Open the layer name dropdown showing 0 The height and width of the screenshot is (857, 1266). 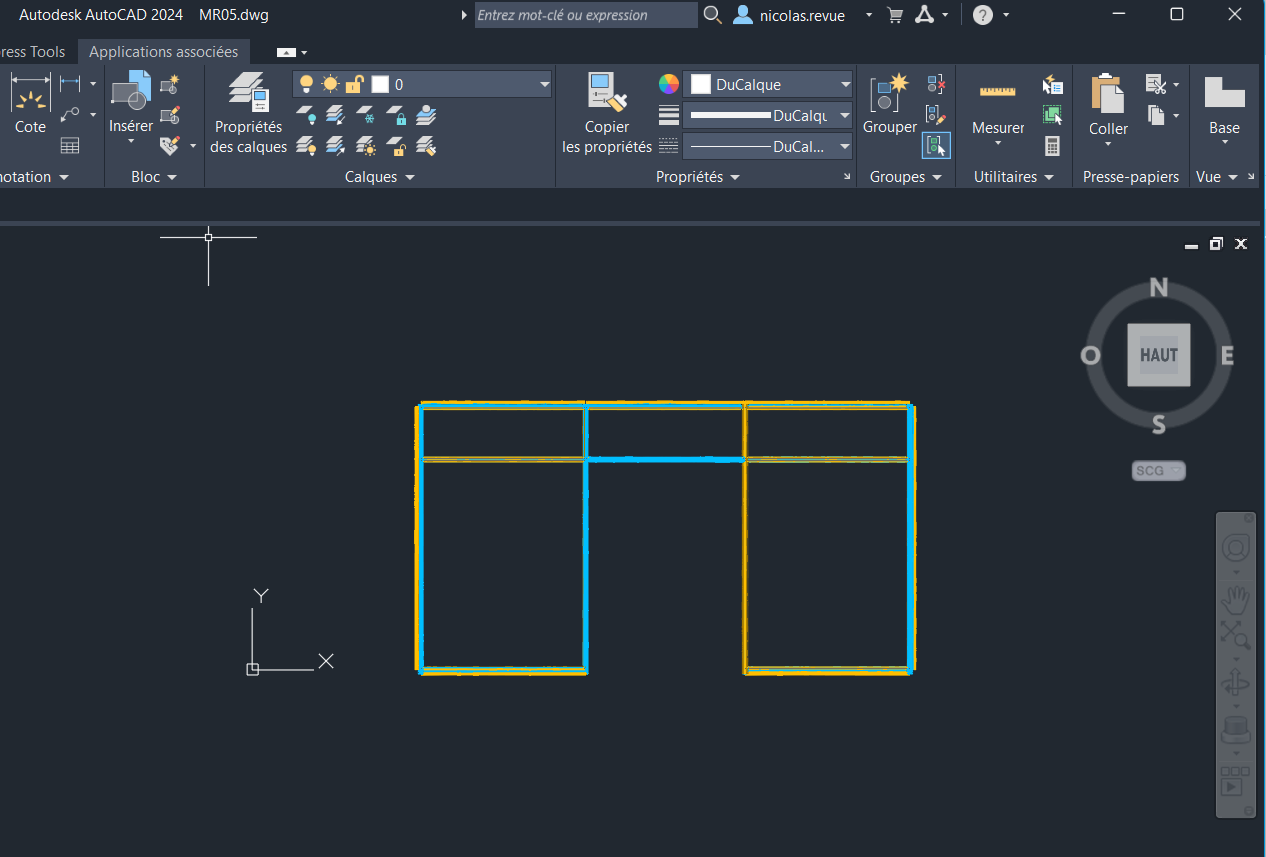tap(421, 85)
